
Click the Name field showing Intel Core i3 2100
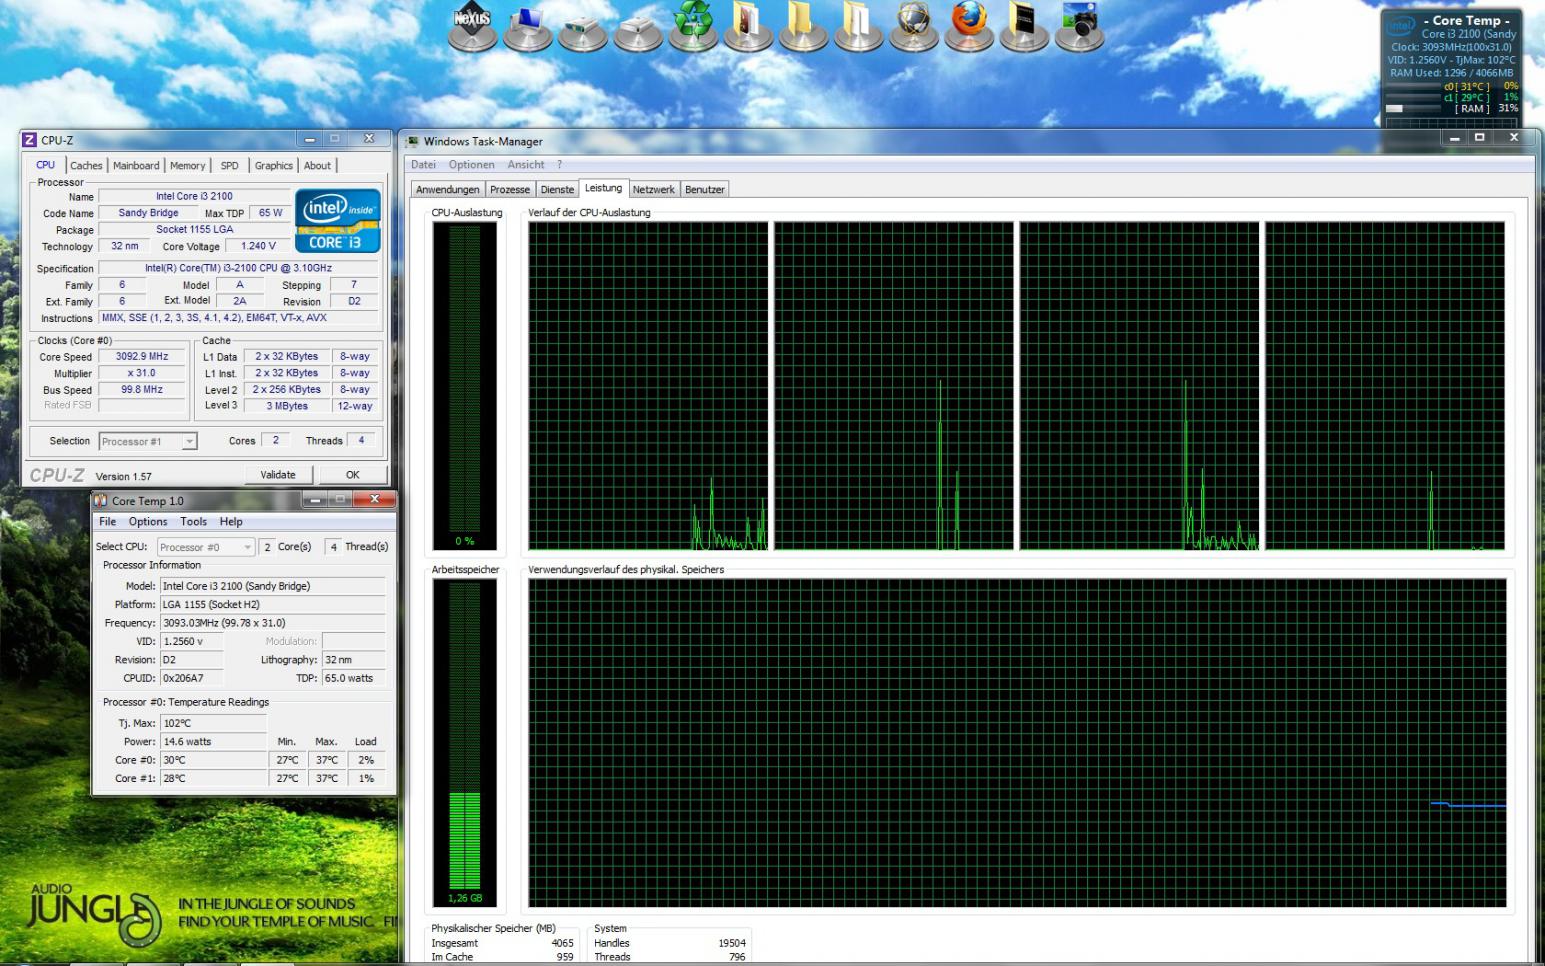click(194, 196)
